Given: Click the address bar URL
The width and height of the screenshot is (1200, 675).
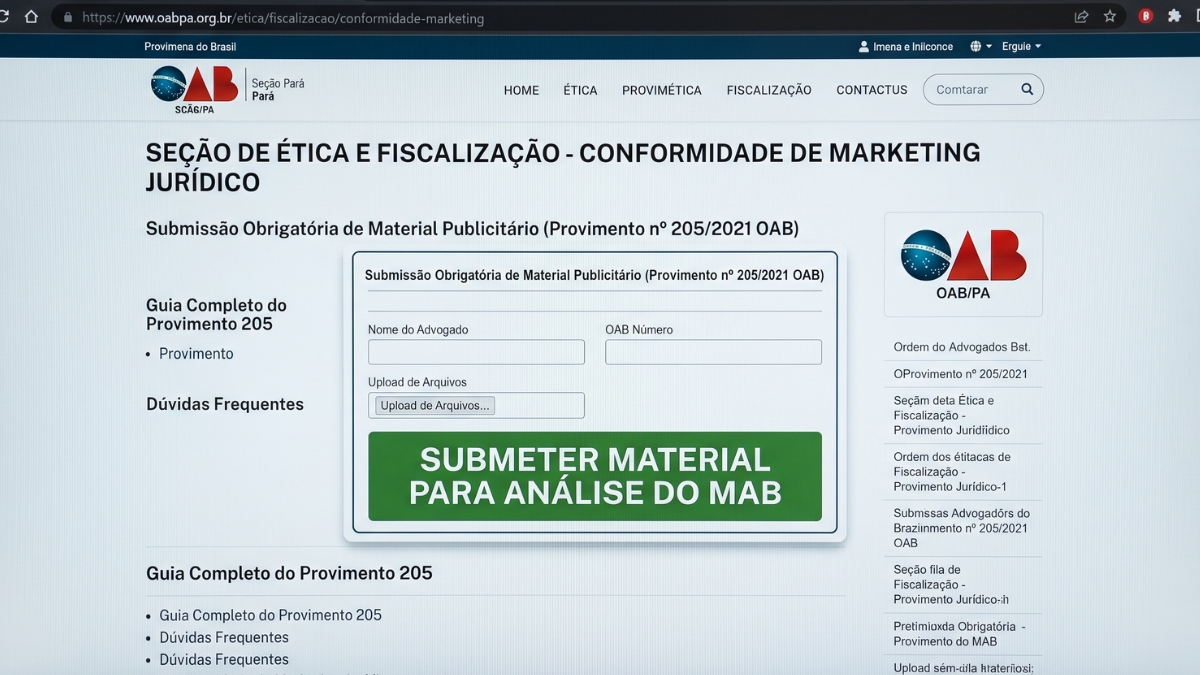Looking at the screenshot, I should pyautogui.click(x=283, y=18).
